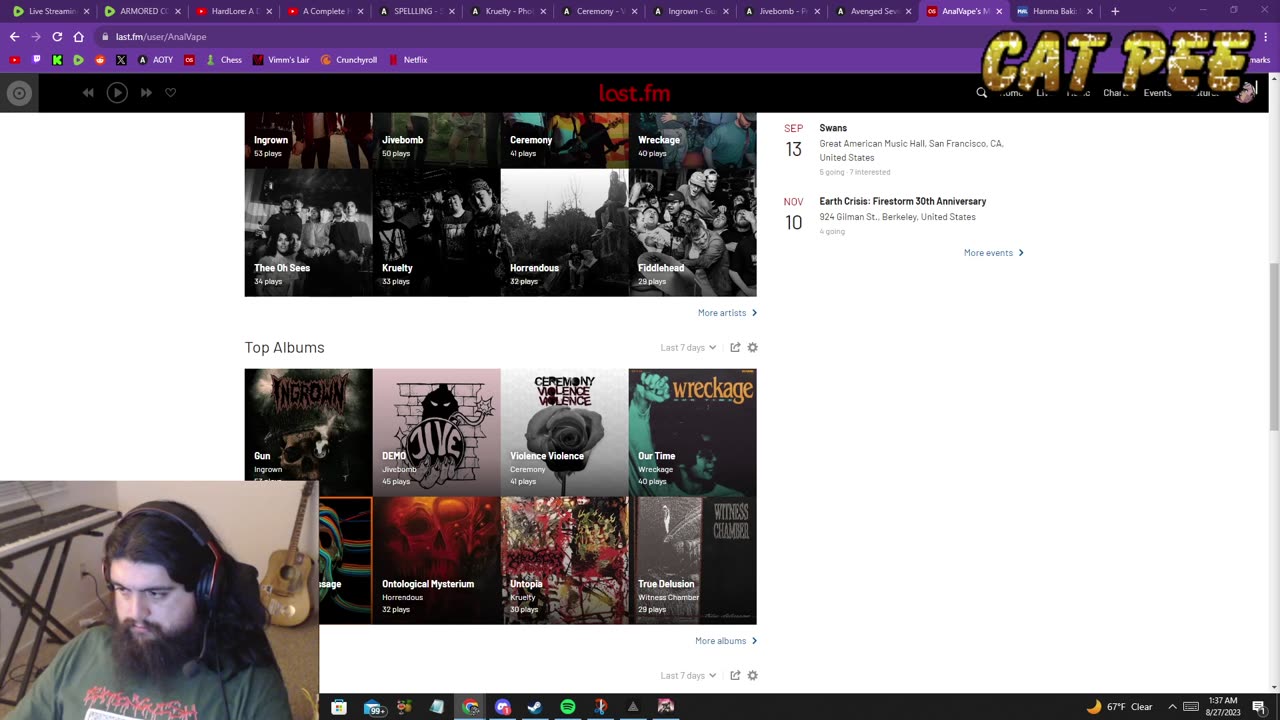1280x720 pixels.
Task: Reload the current page
Action: point(57,36)
